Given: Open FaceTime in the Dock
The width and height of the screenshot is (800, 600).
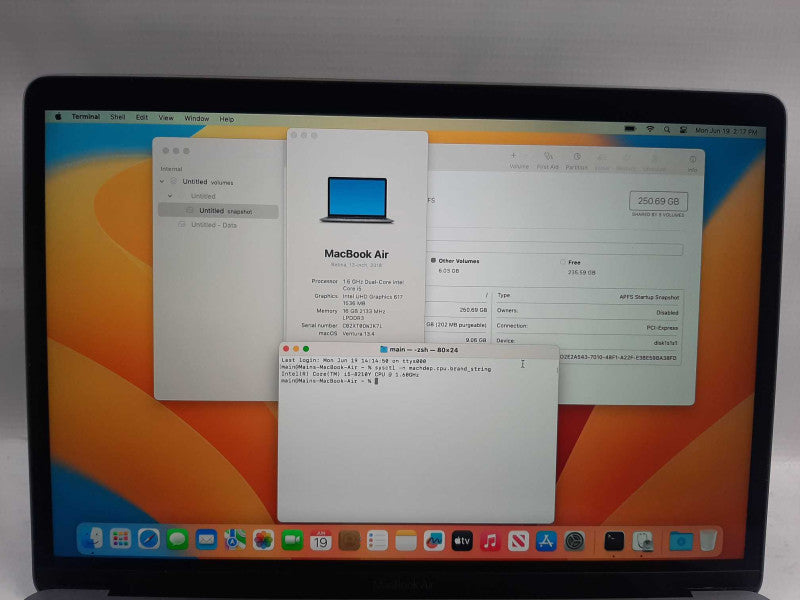Looking at the screenshot, I should click(292, 540).
